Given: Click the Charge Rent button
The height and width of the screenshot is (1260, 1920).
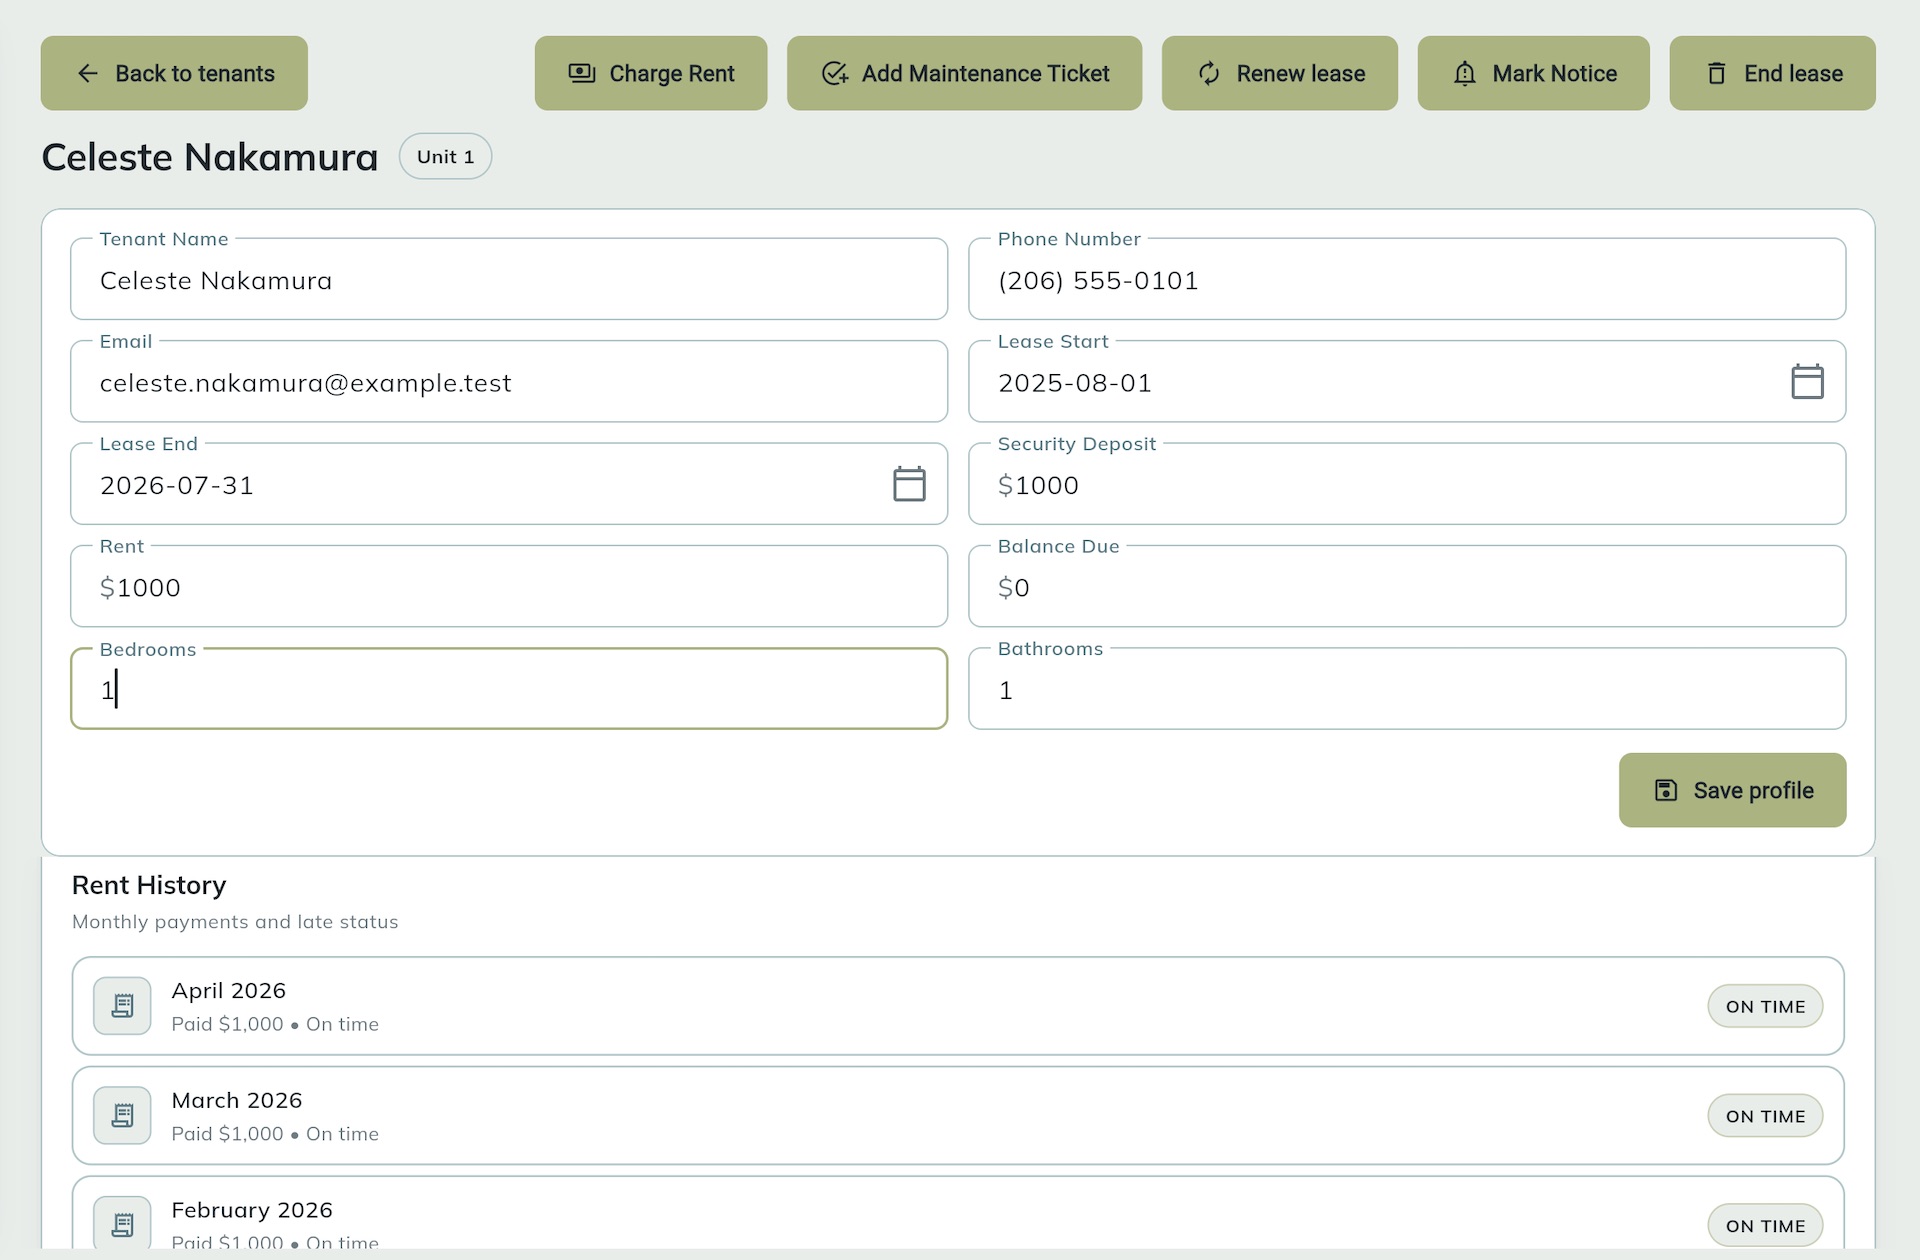Looking at the screenshot, I should 651,73.
